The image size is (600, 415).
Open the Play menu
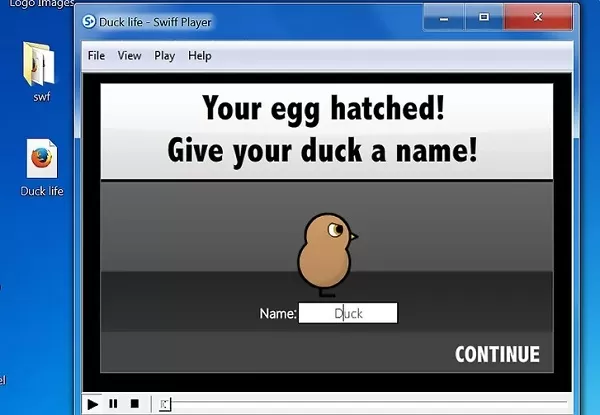[x=165, y=56]
